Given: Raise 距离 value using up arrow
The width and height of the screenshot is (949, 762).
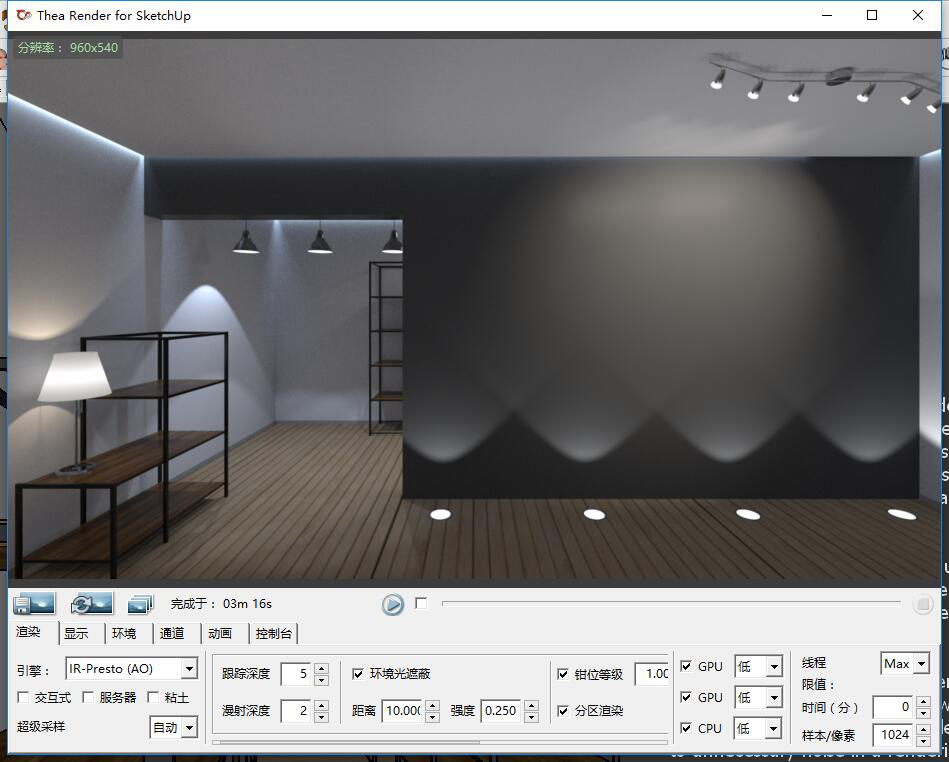Looking at the screenshot, I should (432, 705).
